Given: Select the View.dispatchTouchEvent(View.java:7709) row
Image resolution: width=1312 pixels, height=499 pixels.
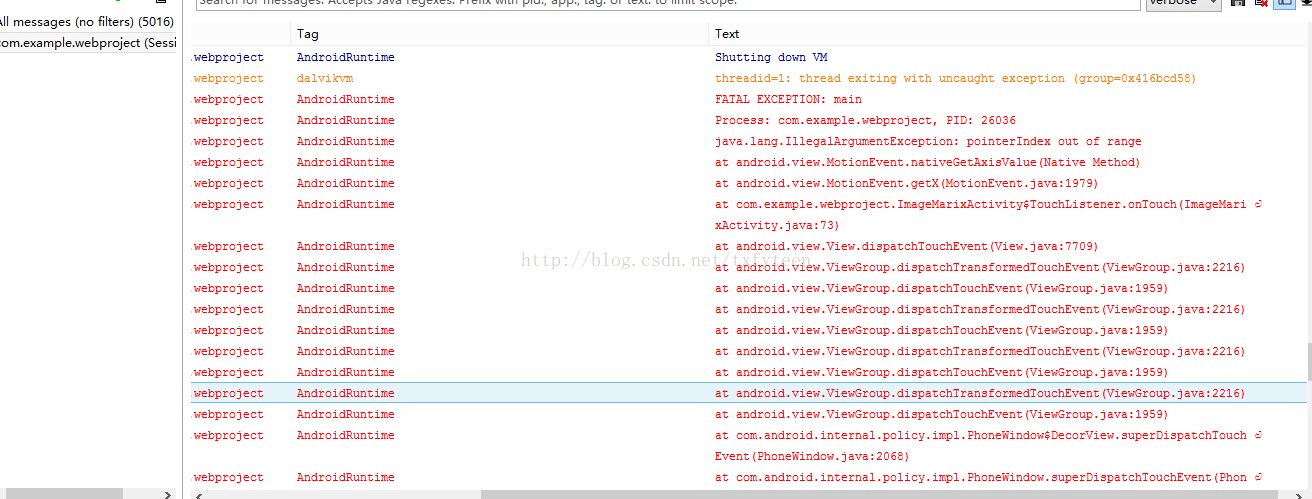Looking at the screenshot, I should click(749, 246).
